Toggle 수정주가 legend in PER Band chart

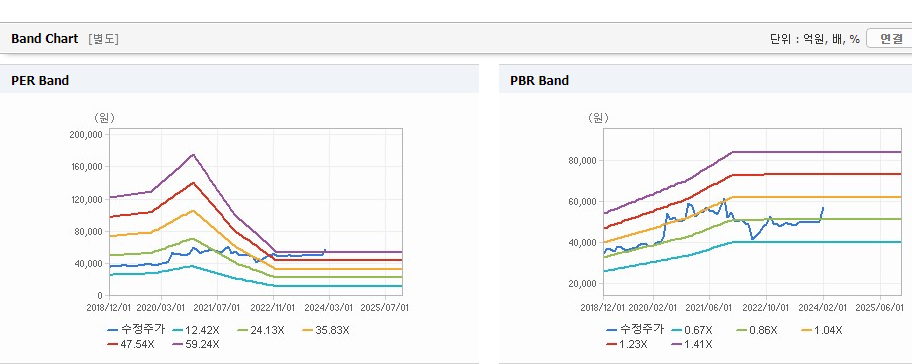click(x=137, y=330)
